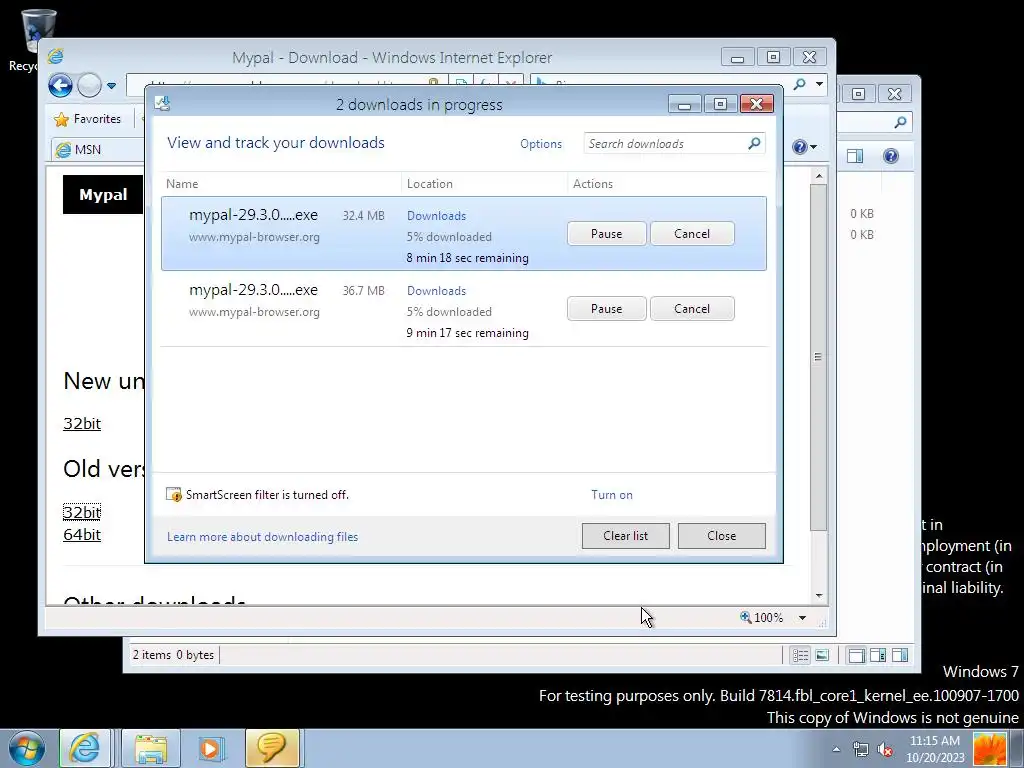Click the 32bit link under New section
Screen dimensions: 1024x768
pos(82,424)
